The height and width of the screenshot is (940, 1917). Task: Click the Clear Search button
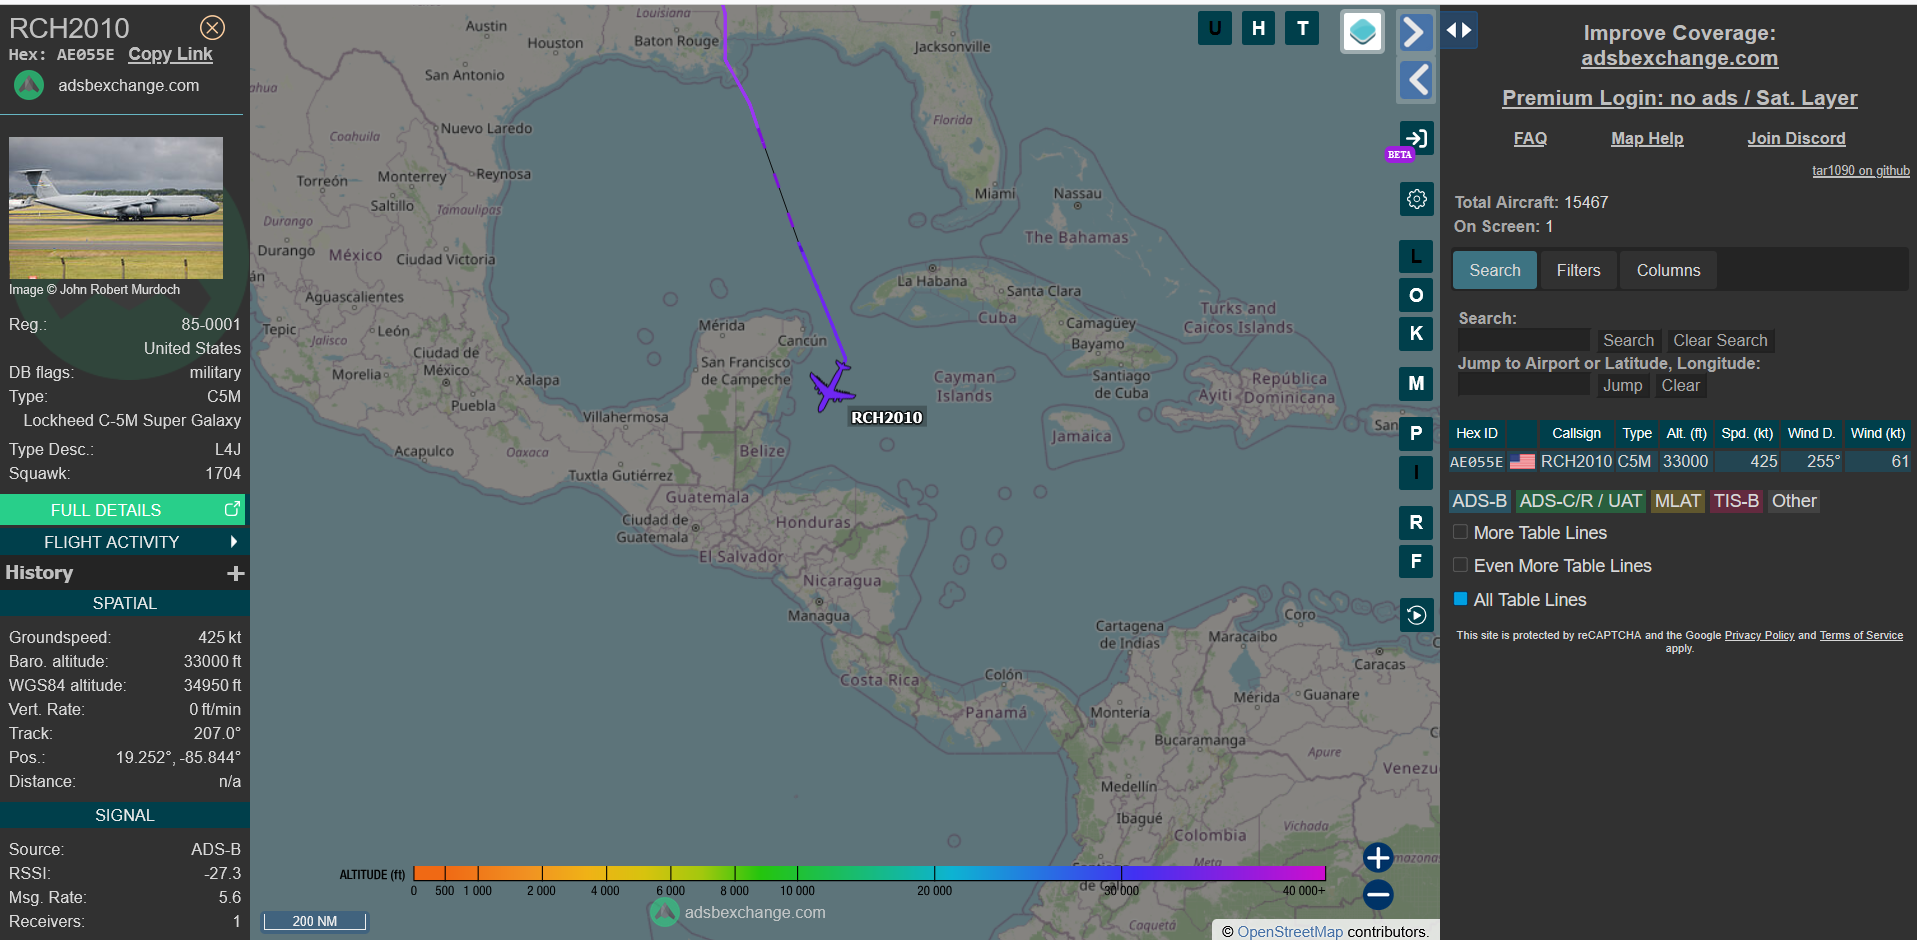tap(1720, 340)
